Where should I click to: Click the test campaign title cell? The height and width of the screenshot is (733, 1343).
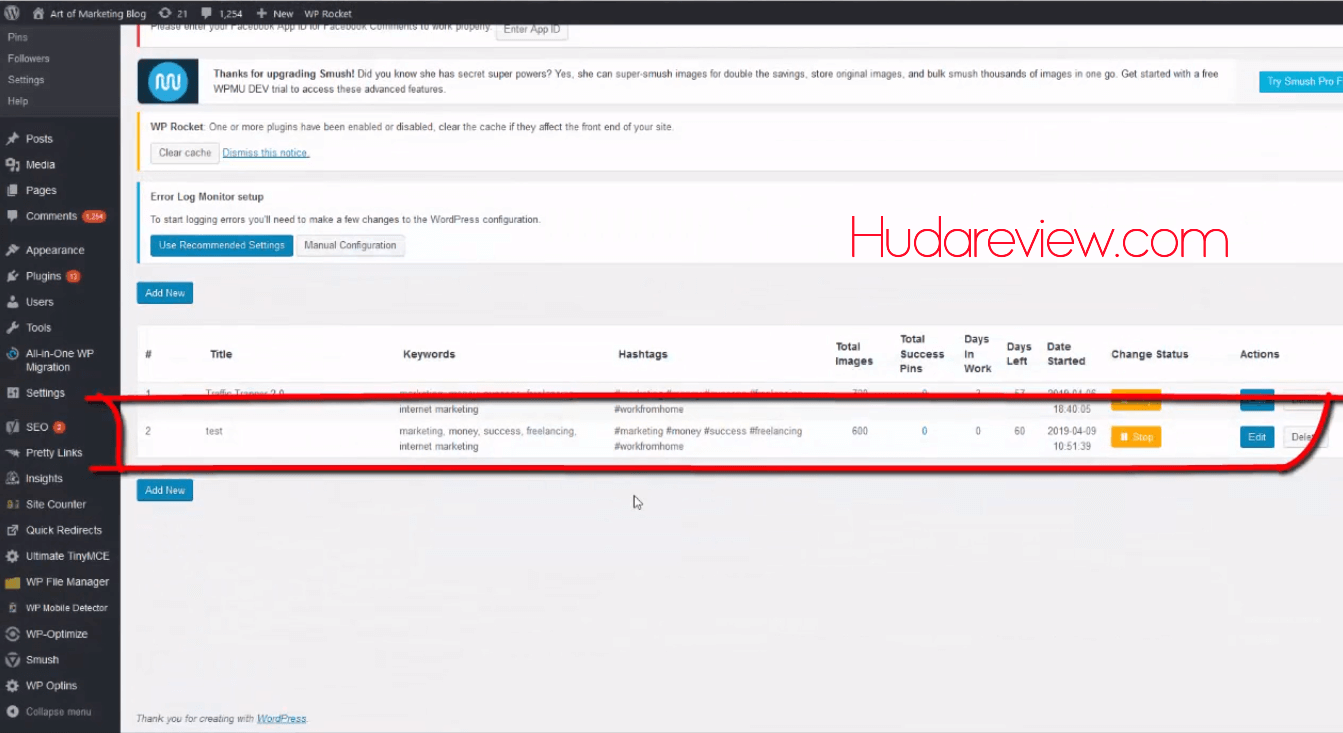[x=214, y=432]
